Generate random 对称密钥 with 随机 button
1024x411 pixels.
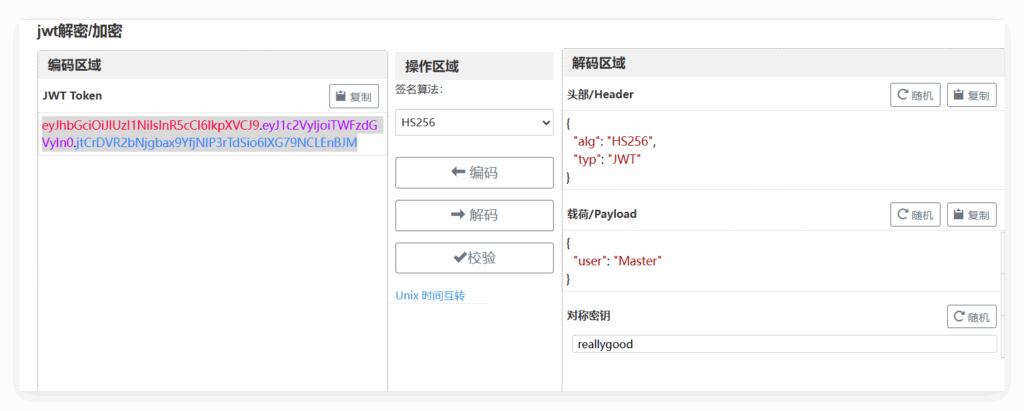971,317
